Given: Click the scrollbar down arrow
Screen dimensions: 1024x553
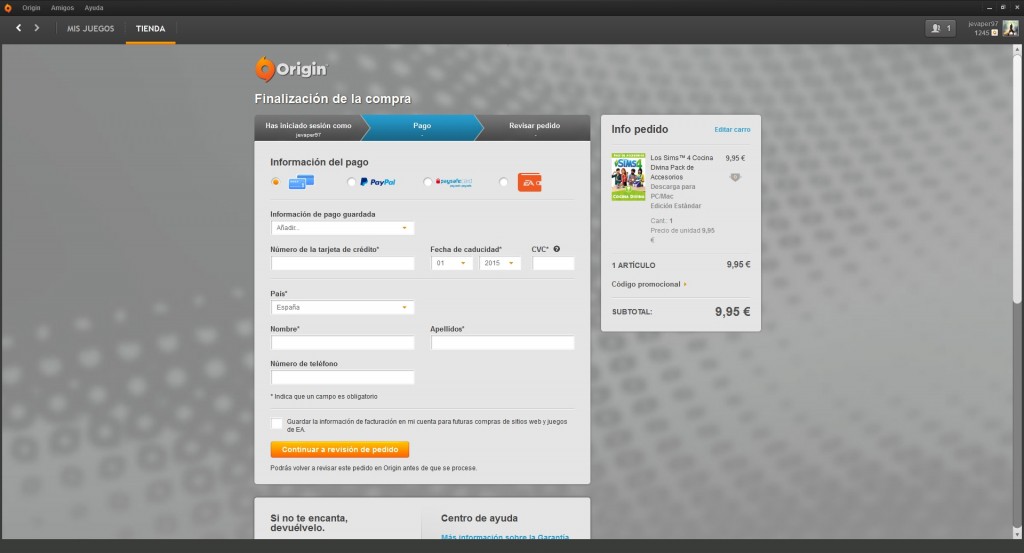Looking at the screenshot, I should click(1016, 533).
